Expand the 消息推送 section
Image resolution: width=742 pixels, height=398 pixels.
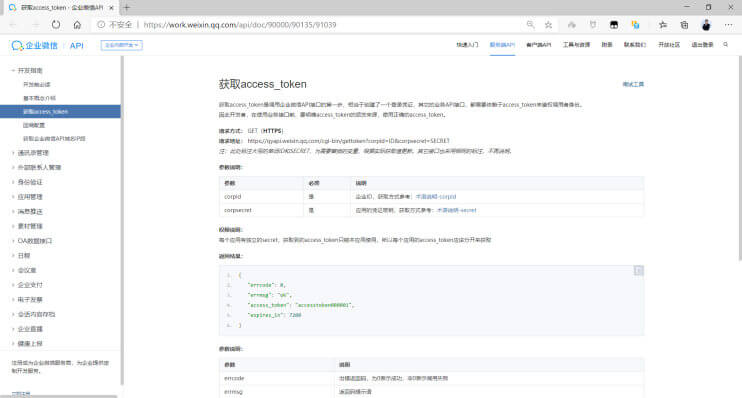pyautogui.click(x=13, y=212)
